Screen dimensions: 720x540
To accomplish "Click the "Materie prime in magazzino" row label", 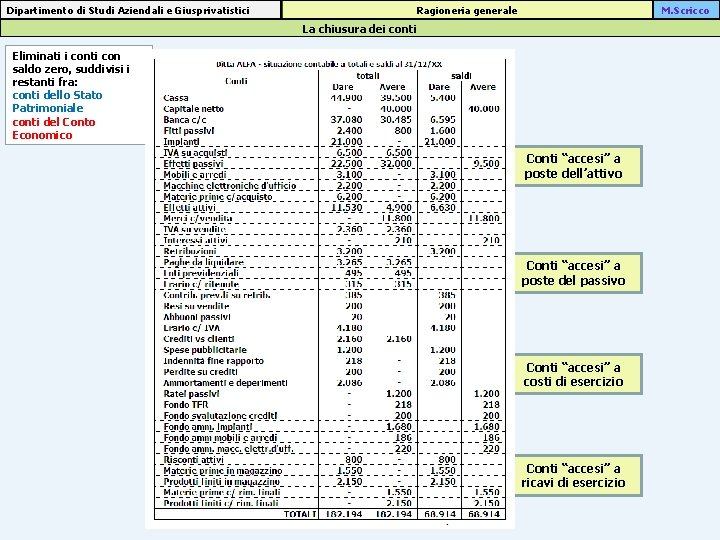I will pos(223,471).
